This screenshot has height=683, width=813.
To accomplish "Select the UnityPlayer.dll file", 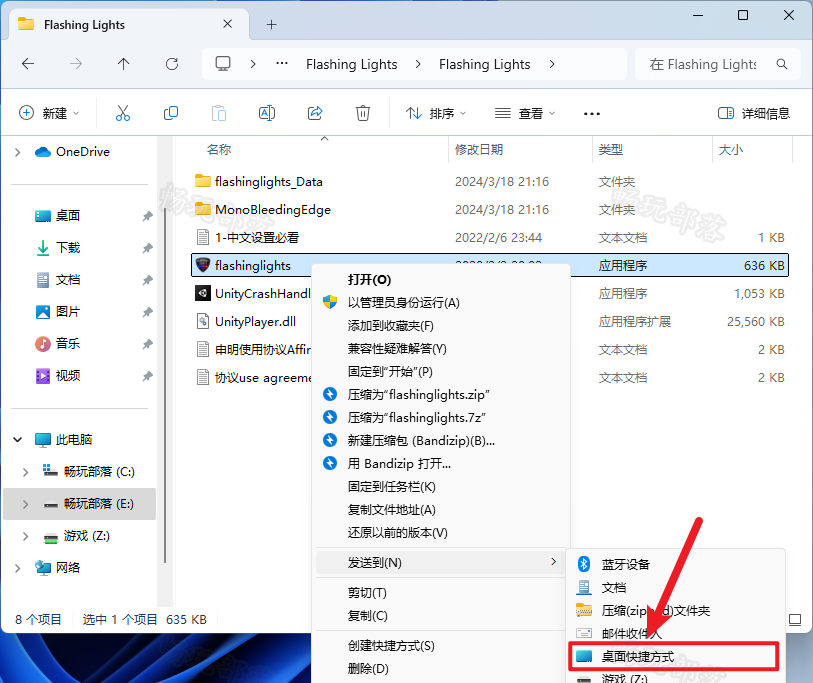I will (255, 322).
